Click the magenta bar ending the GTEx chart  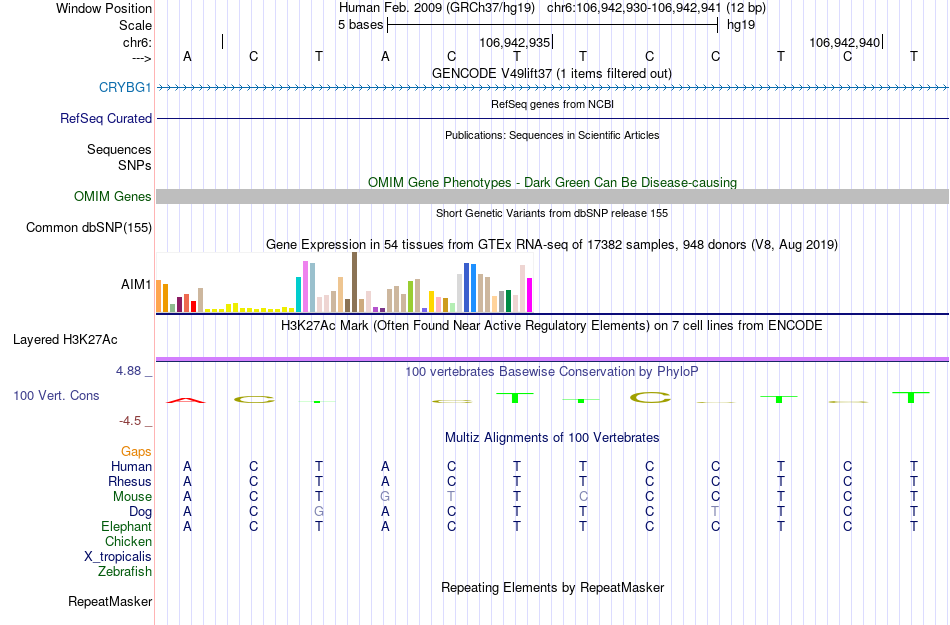click(530, 295)
